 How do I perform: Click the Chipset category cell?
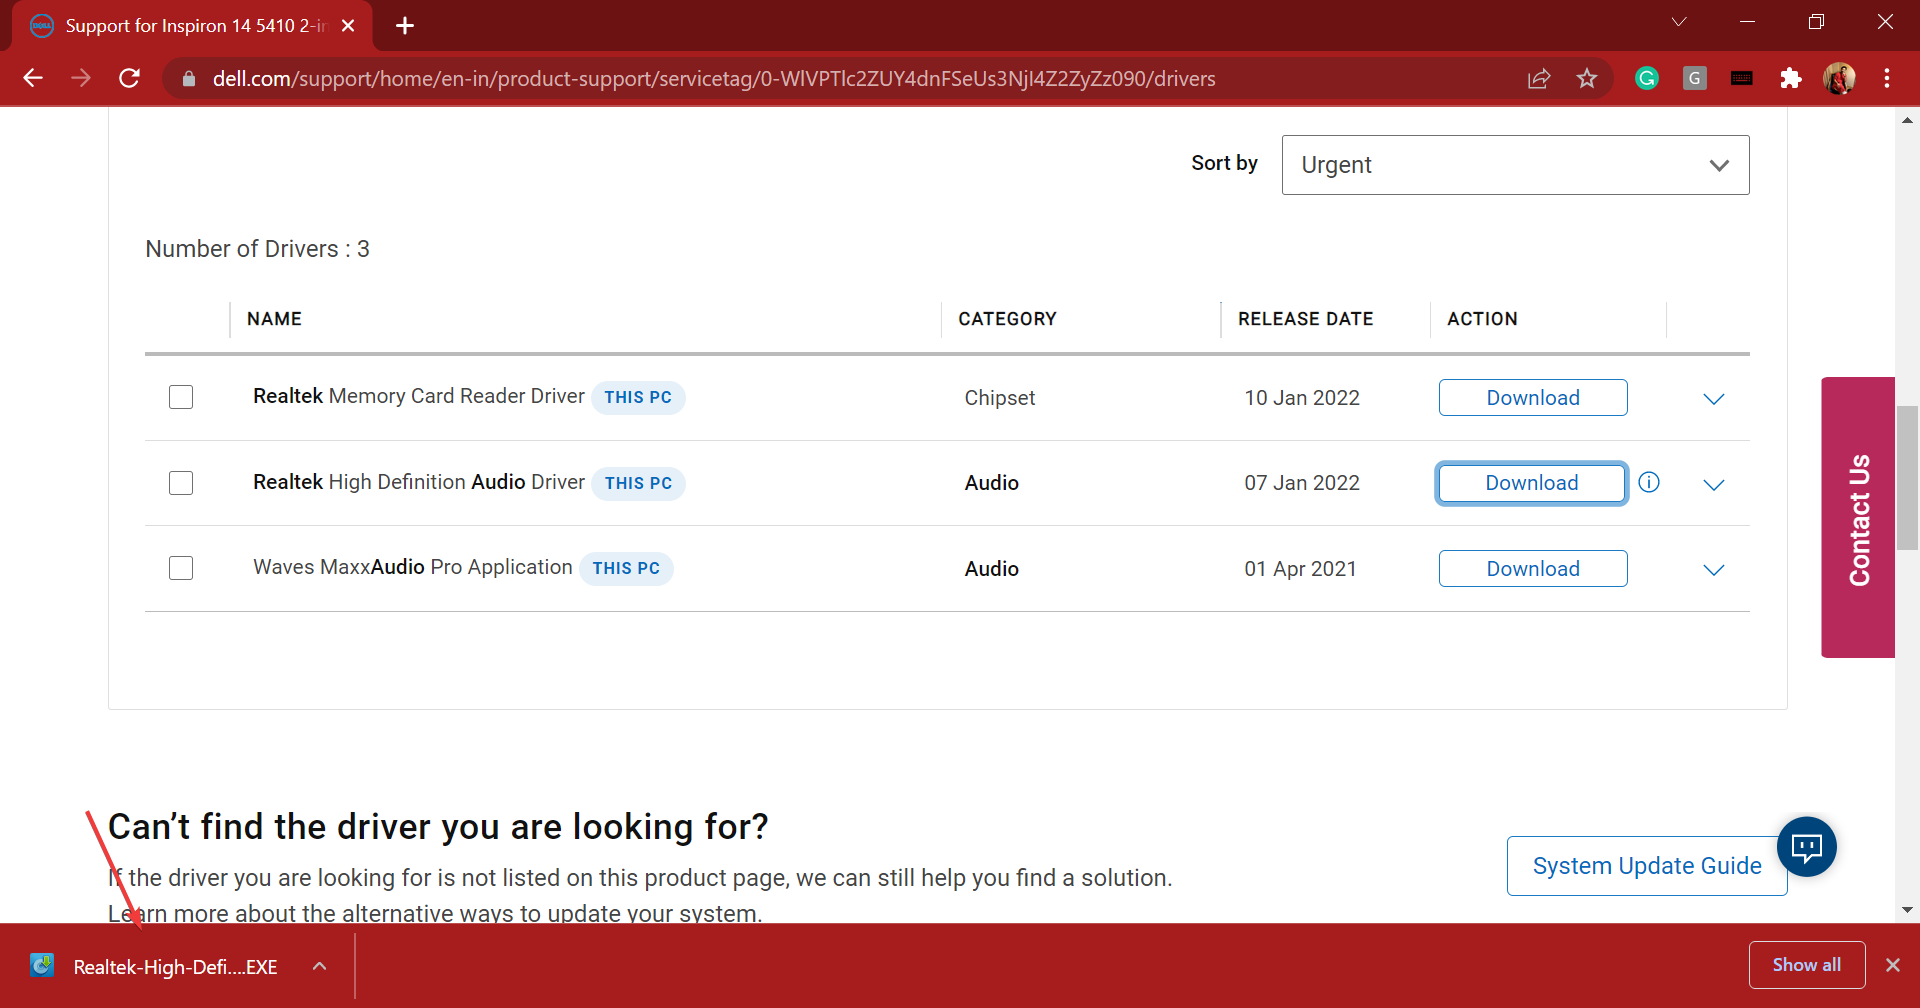999,398
